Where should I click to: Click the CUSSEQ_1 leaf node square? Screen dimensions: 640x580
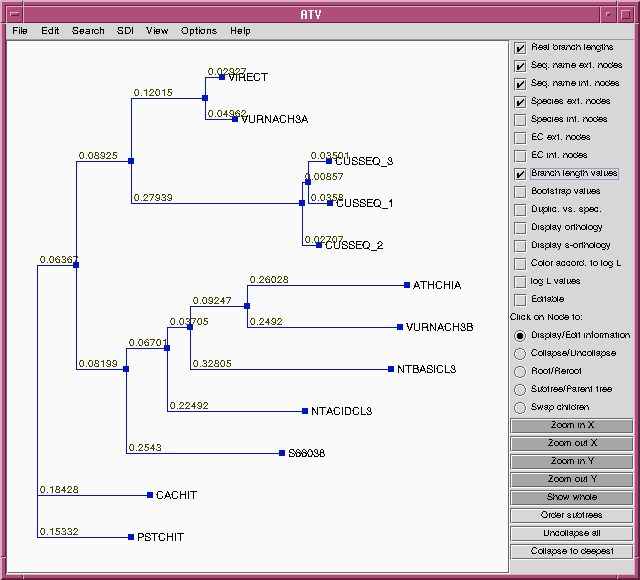click(x=330, y=203)
